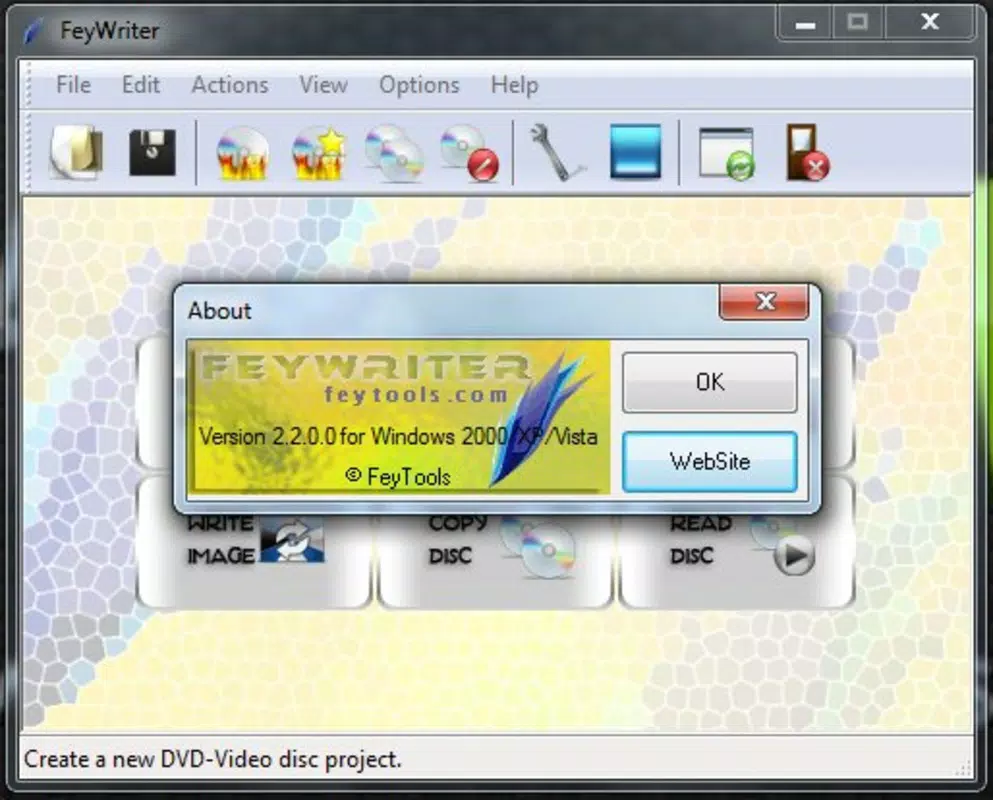Open the View menu

(x=323, y=85)
